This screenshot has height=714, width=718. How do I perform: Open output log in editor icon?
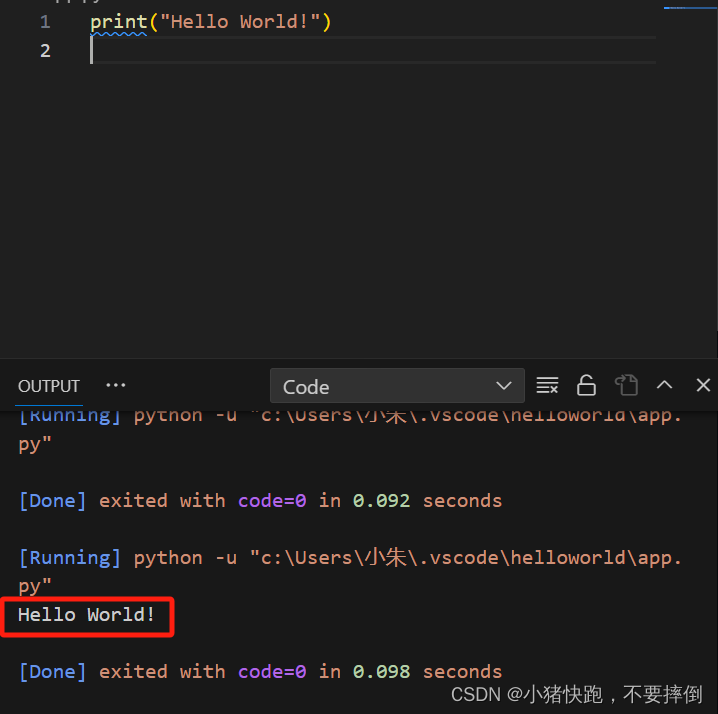tap(626, 385)
